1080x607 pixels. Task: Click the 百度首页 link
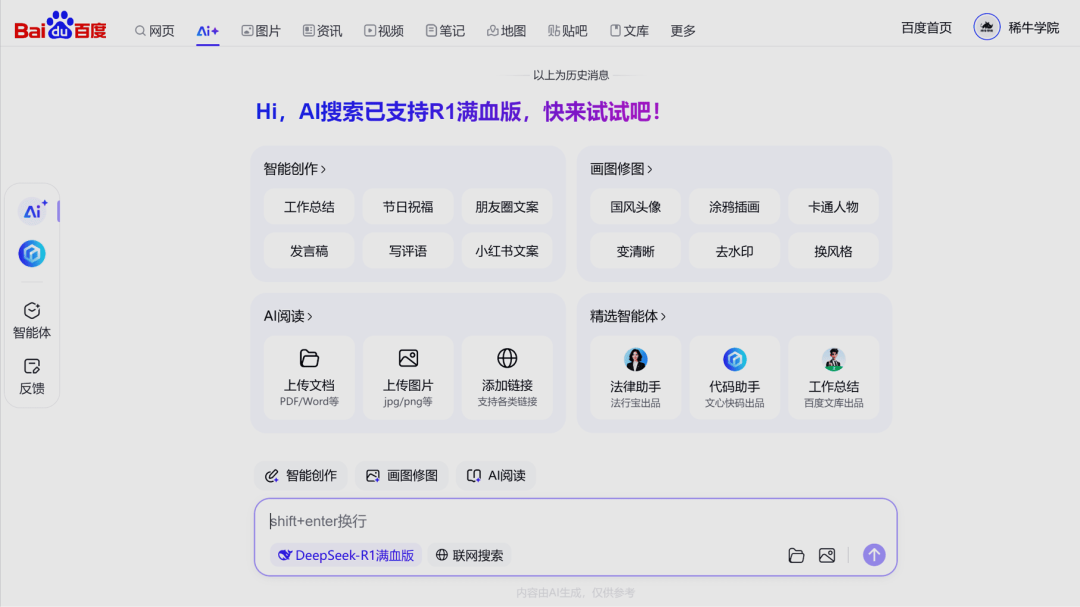[926, 28]
